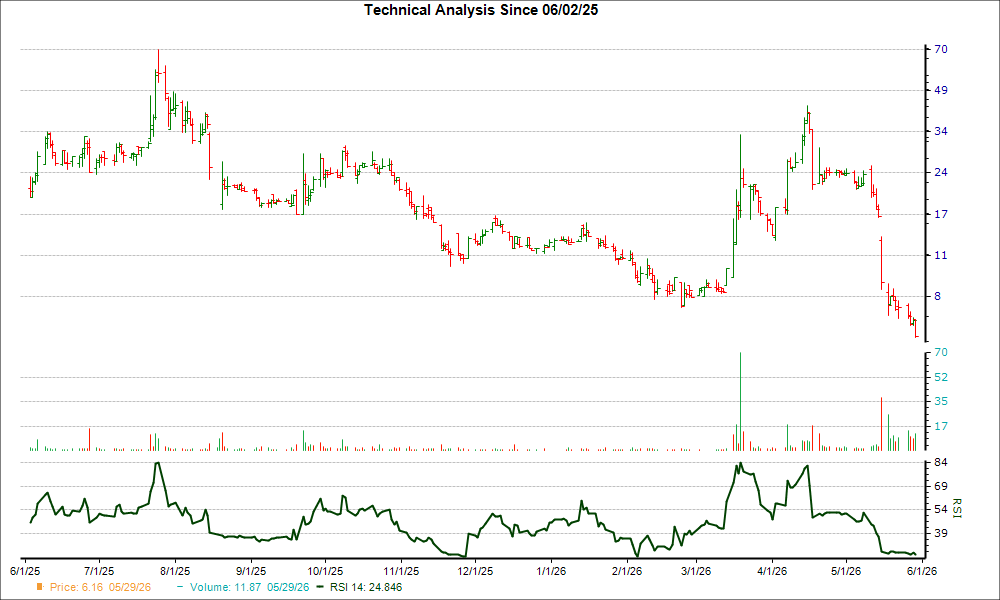Click the 11 label on the price axis
Viewport: 1000px width, 600px height.
click(x=941, y=256)
